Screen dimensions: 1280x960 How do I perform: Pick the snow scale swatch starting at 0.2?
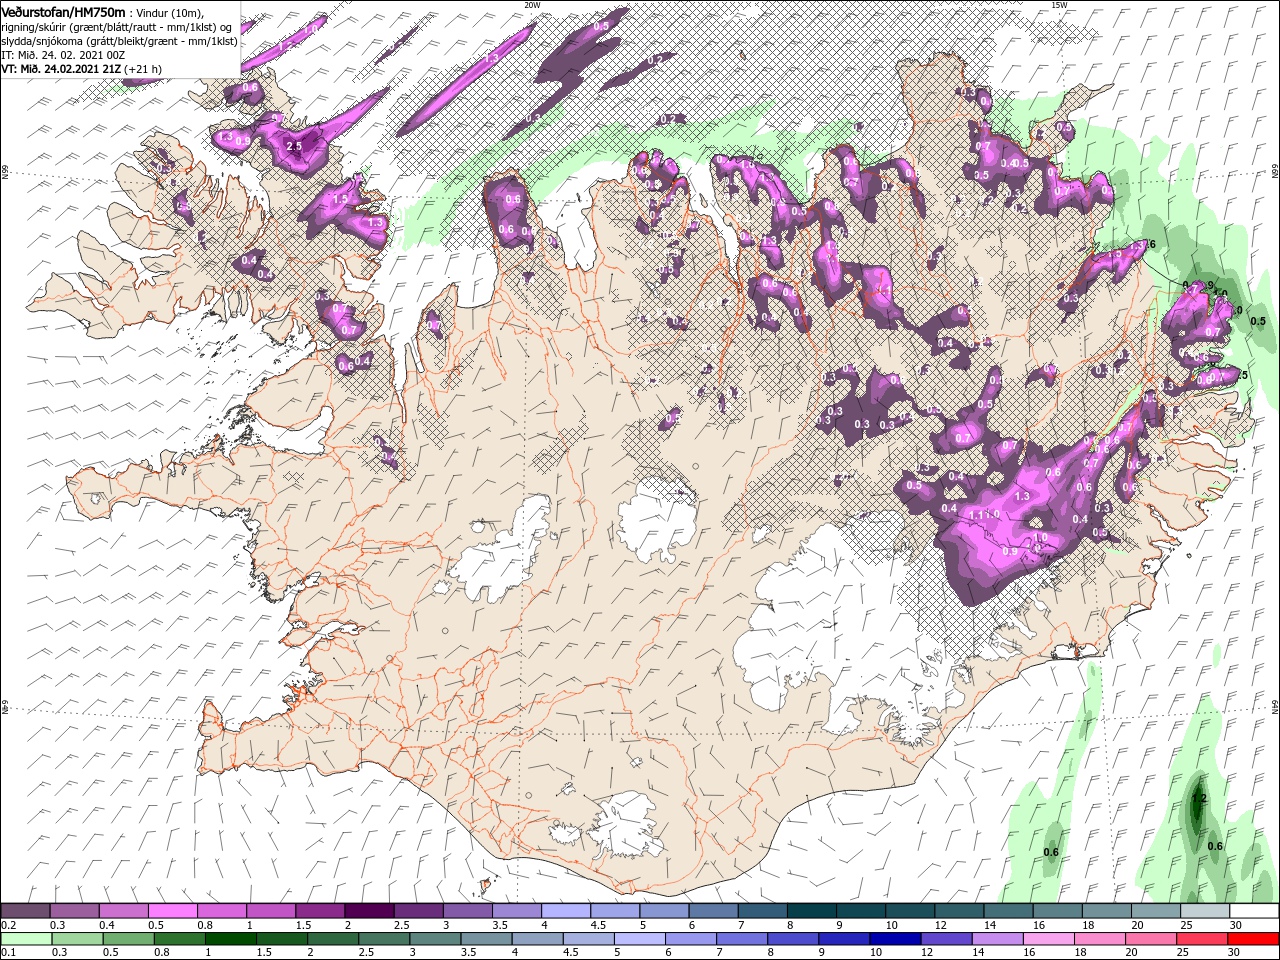click(x=25, y=911)
